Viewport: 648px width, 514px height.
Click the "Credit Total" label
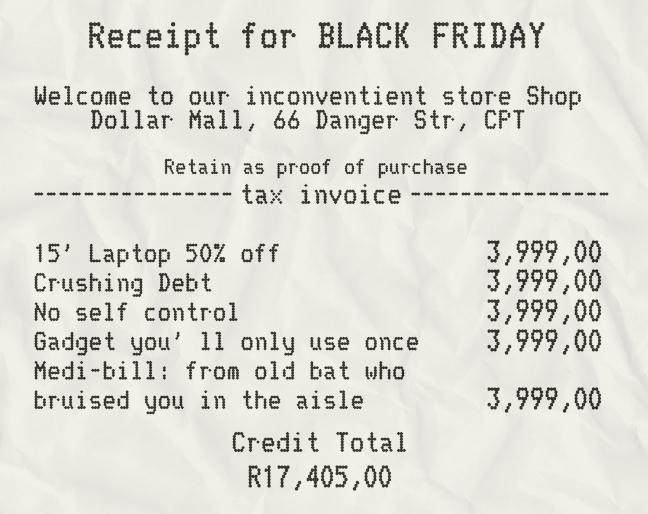[319, 443]
